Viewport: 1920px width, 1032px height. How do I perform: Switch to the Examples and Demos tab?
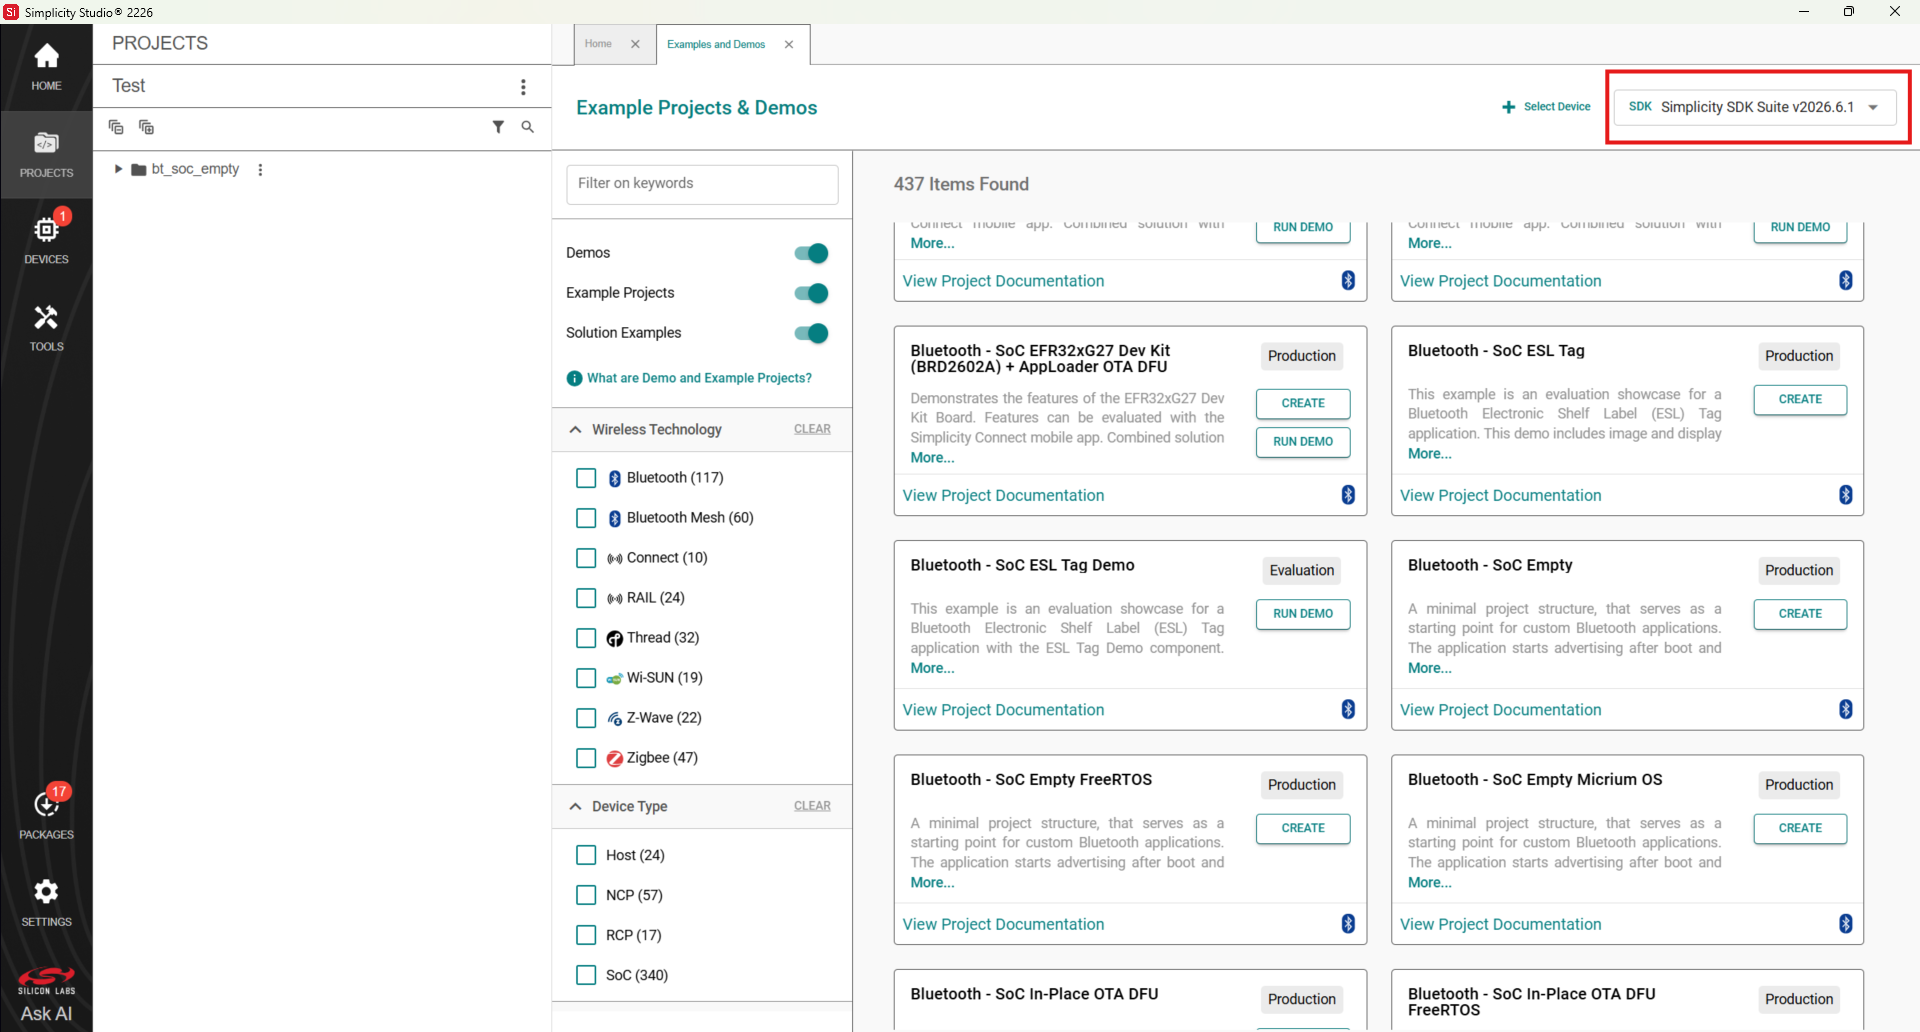[x=716, y=45]
